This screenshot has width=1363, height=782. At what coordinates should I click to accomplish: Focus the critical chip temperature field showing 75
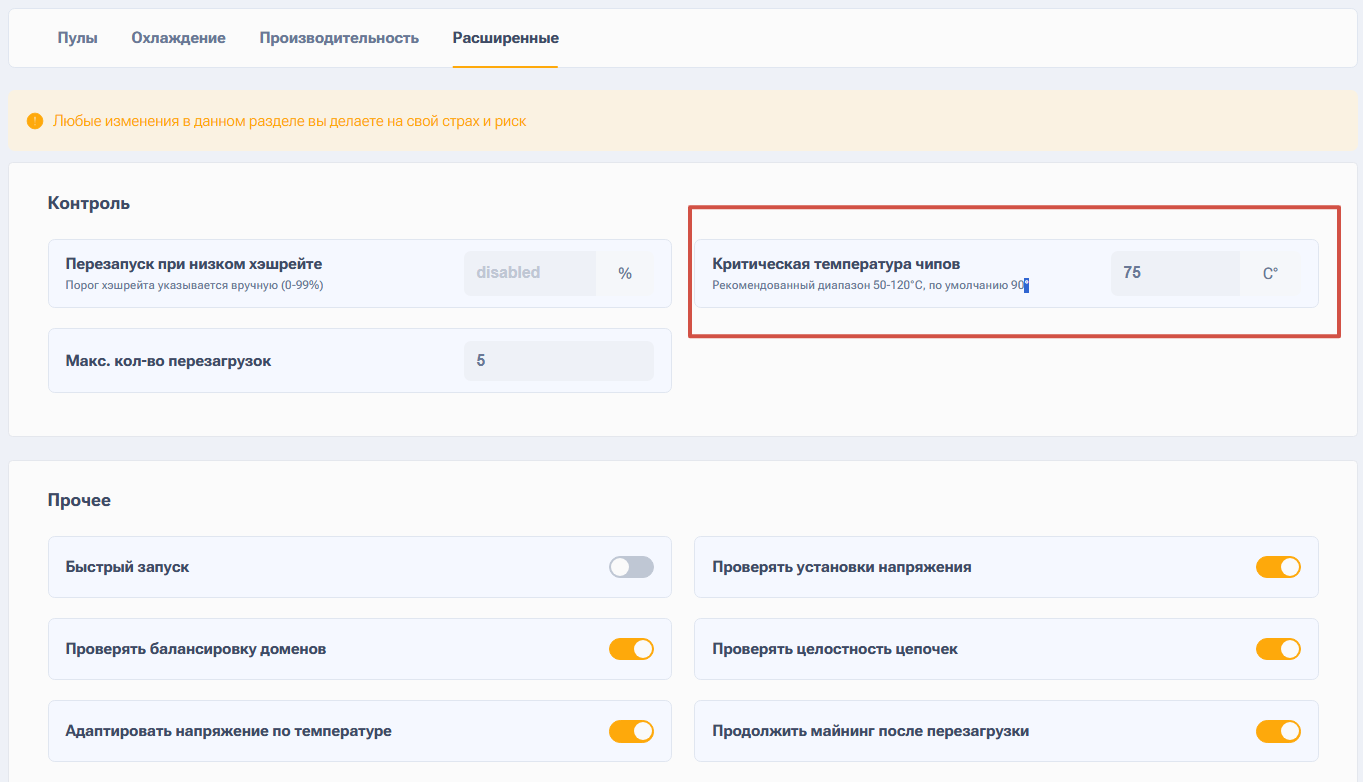pyautogui.click(x=1175, y=273)
